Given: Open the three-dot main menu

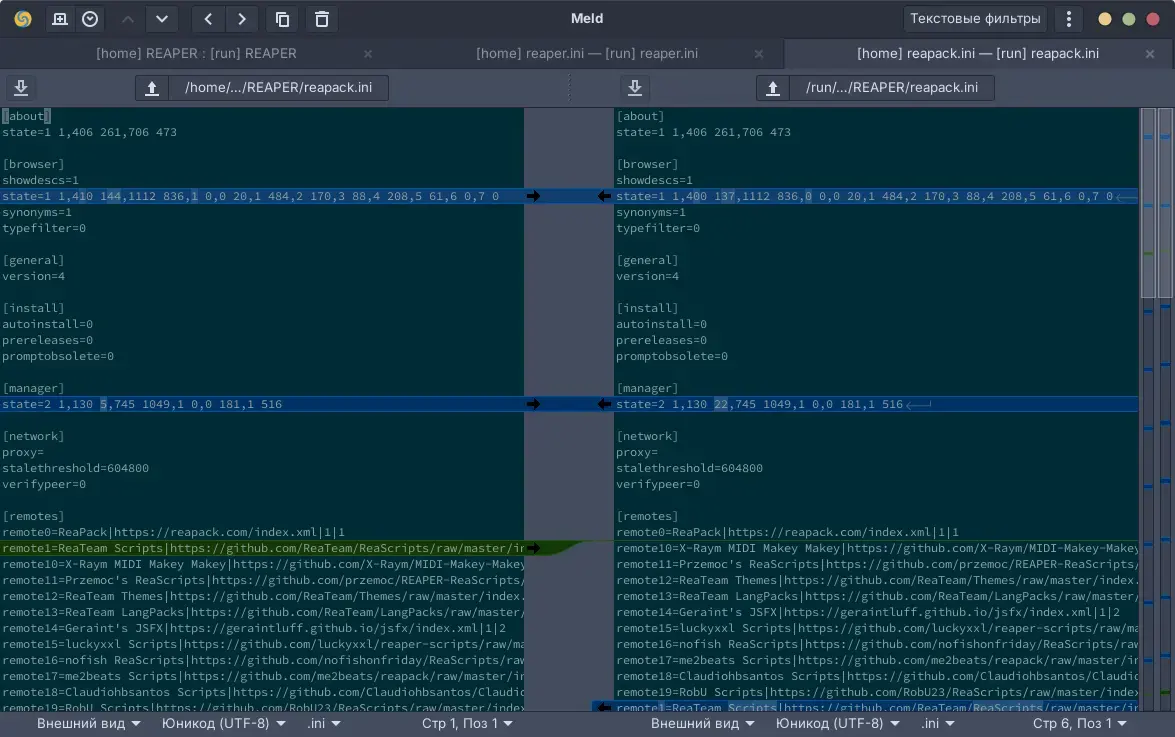Looking at the screenshot, I should tap(1069, 19).
